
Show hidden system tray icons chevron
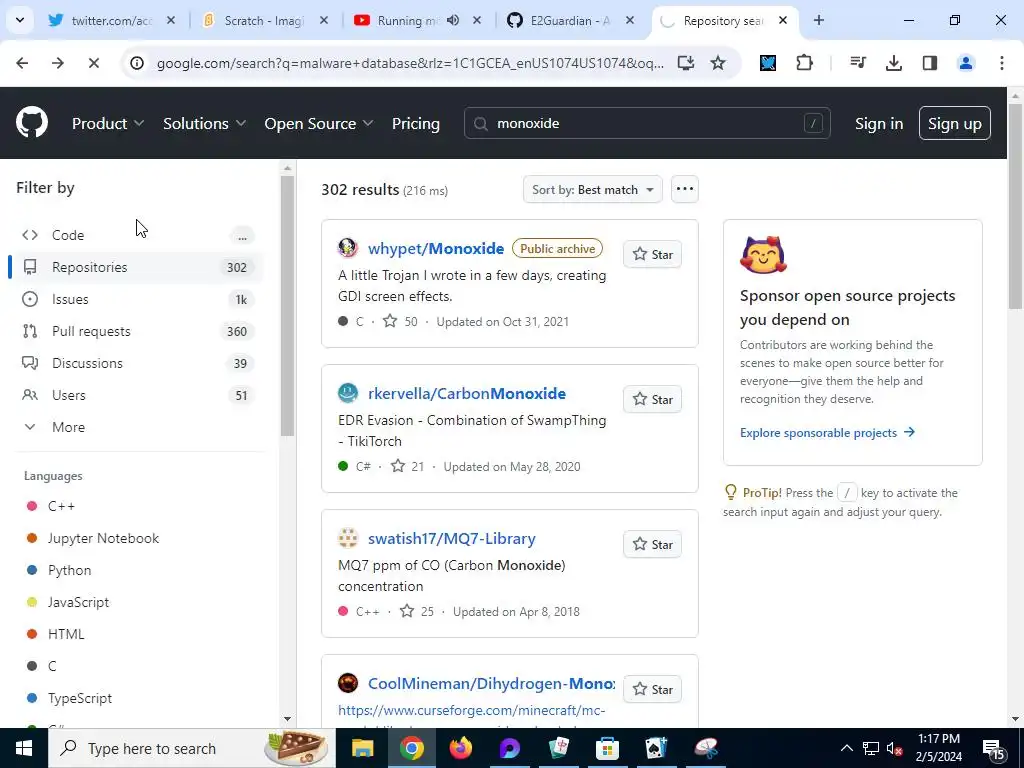(x=846, y=748)
